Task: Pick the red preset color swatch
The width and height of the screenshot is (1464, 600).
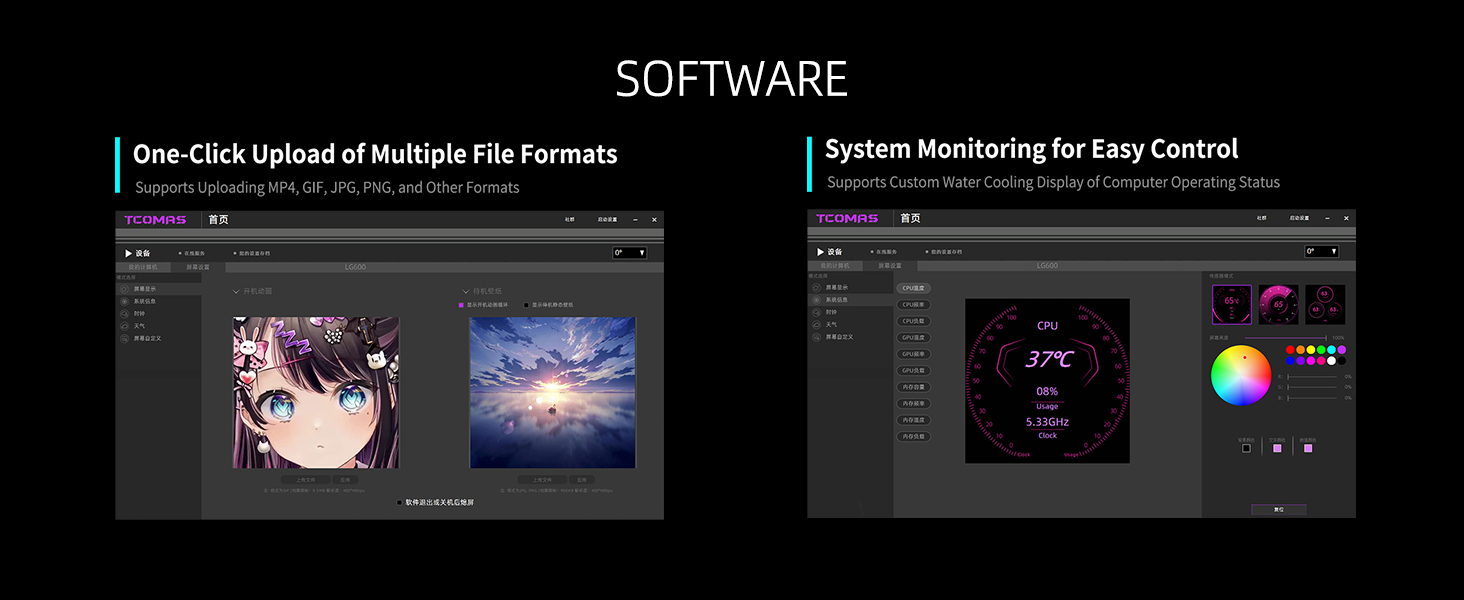Action: (1290, 350)
